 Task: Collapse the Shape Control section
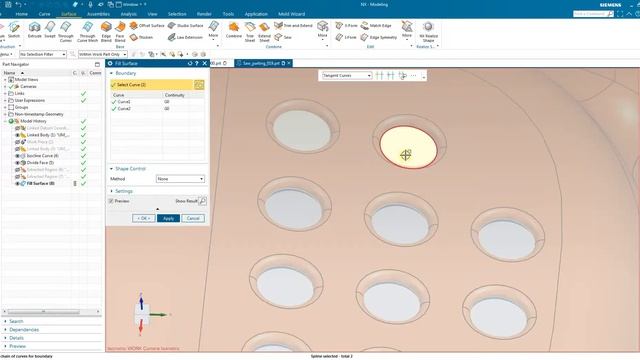[111, 169]
